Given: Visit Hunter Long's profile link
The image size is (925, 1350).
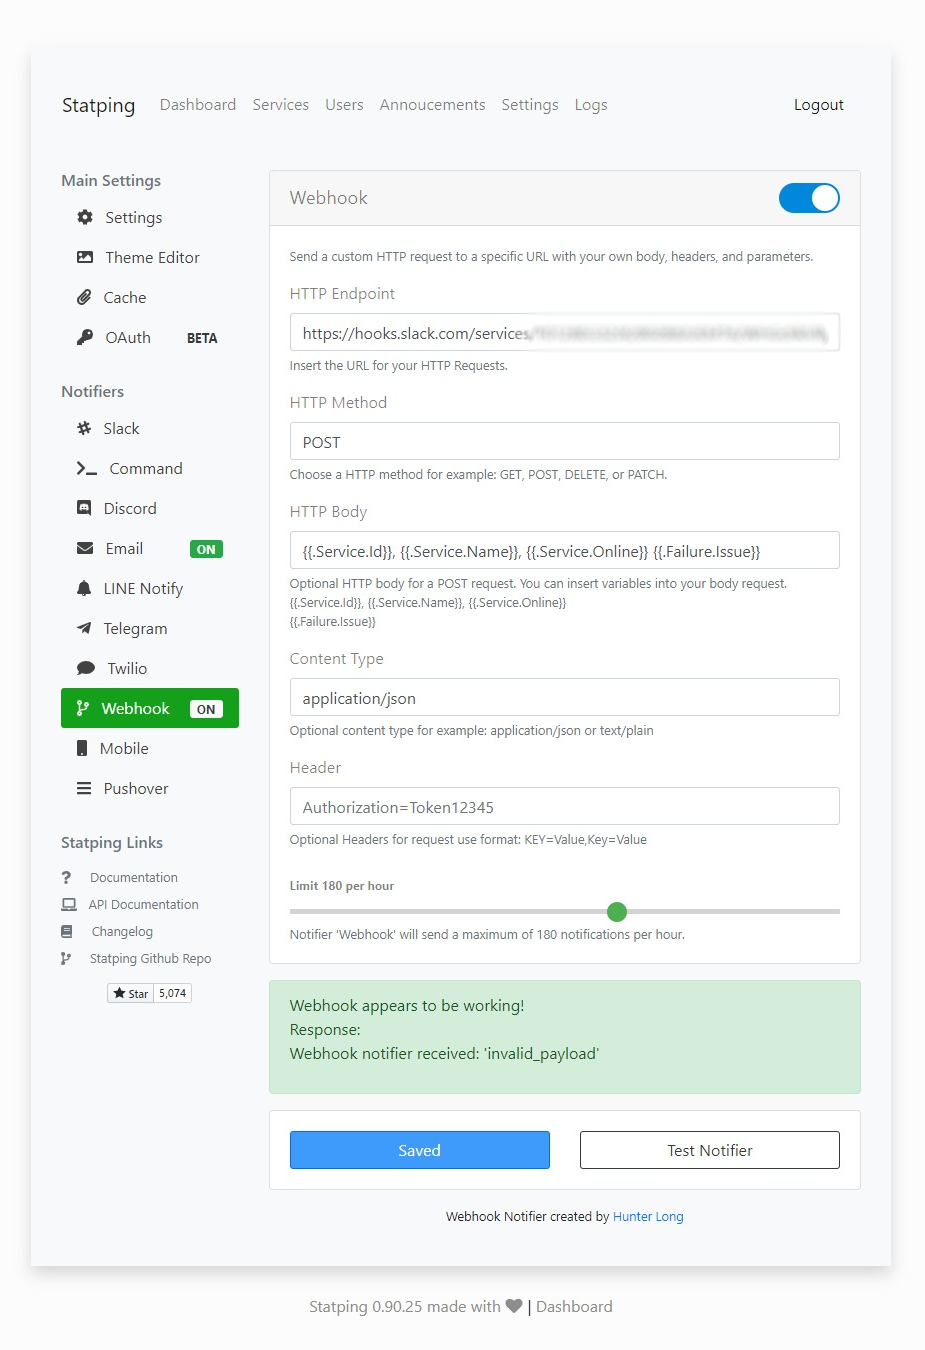Looking at the screenshot, I should point(648,1216).
